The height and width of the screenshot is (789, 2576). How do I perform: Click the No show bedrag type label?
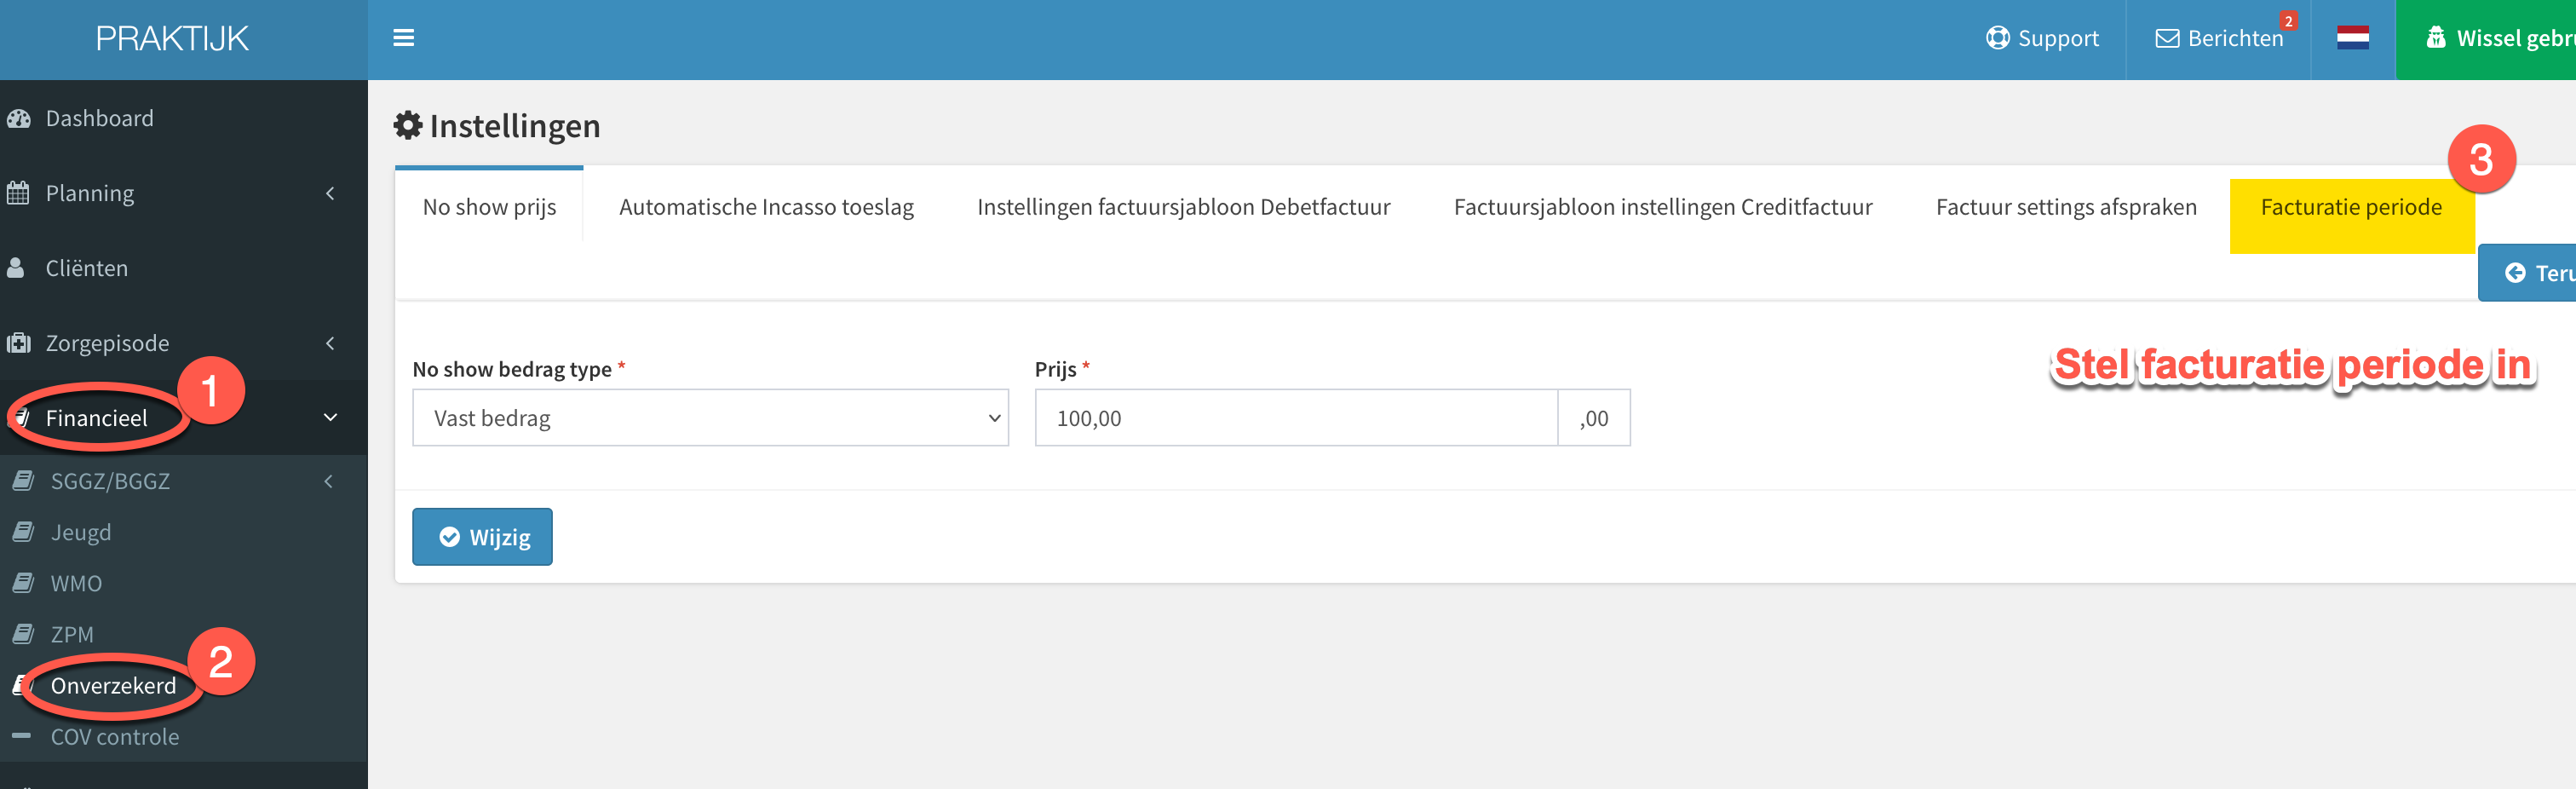512,369
